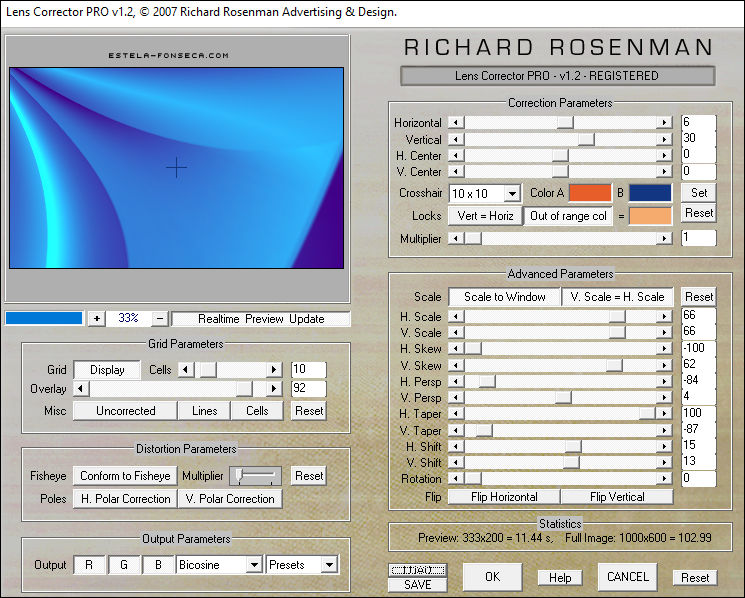Decrease Cells count with left arrow

[x=186, y=370]
